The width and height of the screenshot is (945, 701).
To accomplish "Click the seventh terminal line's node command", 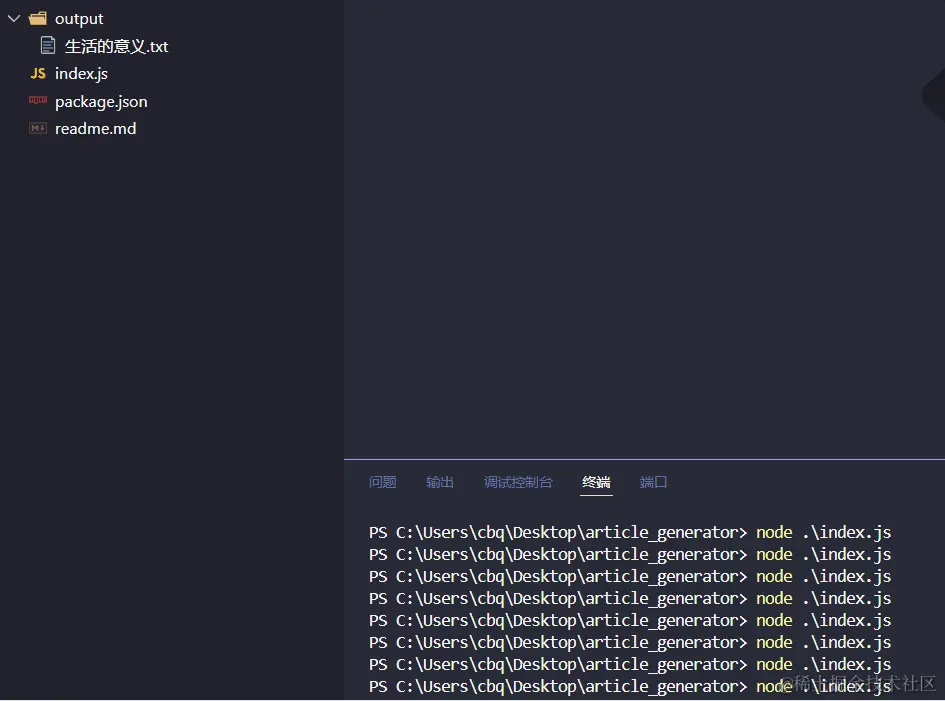I will 774,664.
